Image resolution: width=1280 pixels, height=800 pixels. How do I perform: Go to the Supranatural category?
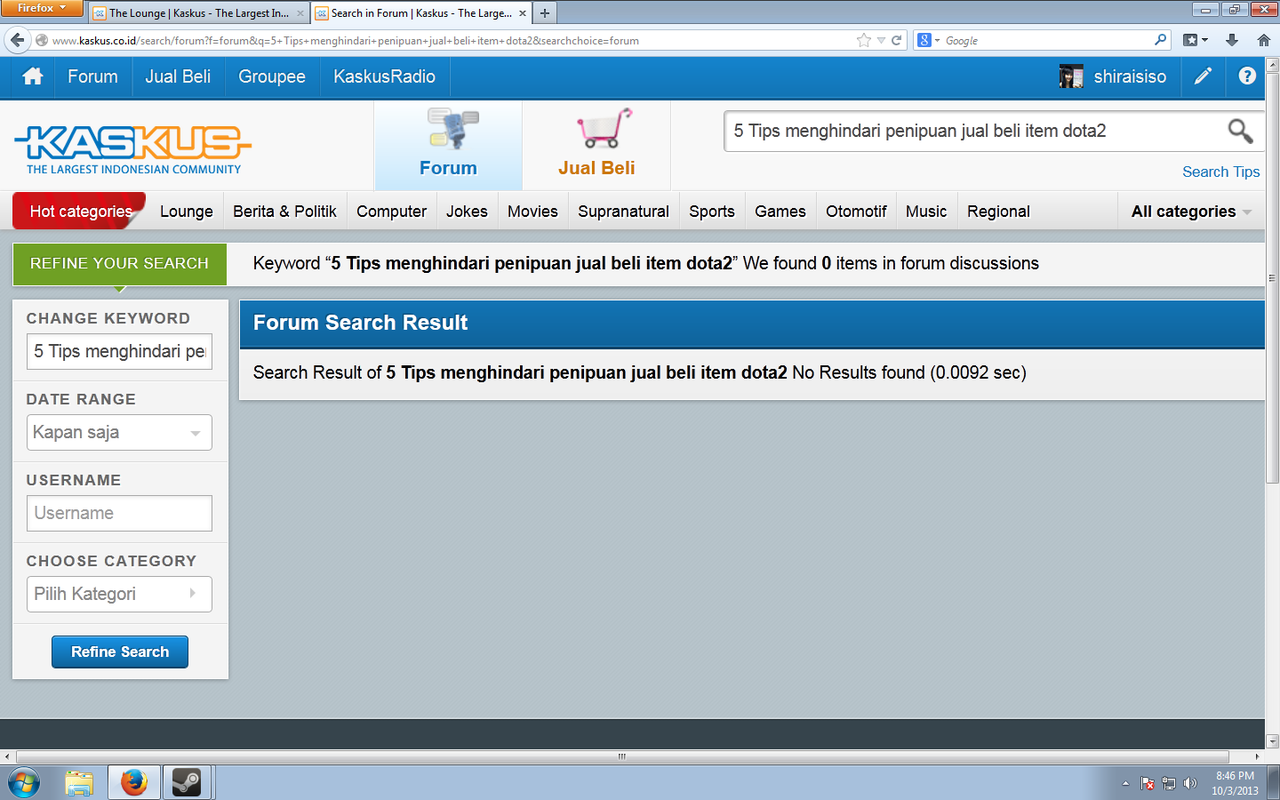(624, 211)
